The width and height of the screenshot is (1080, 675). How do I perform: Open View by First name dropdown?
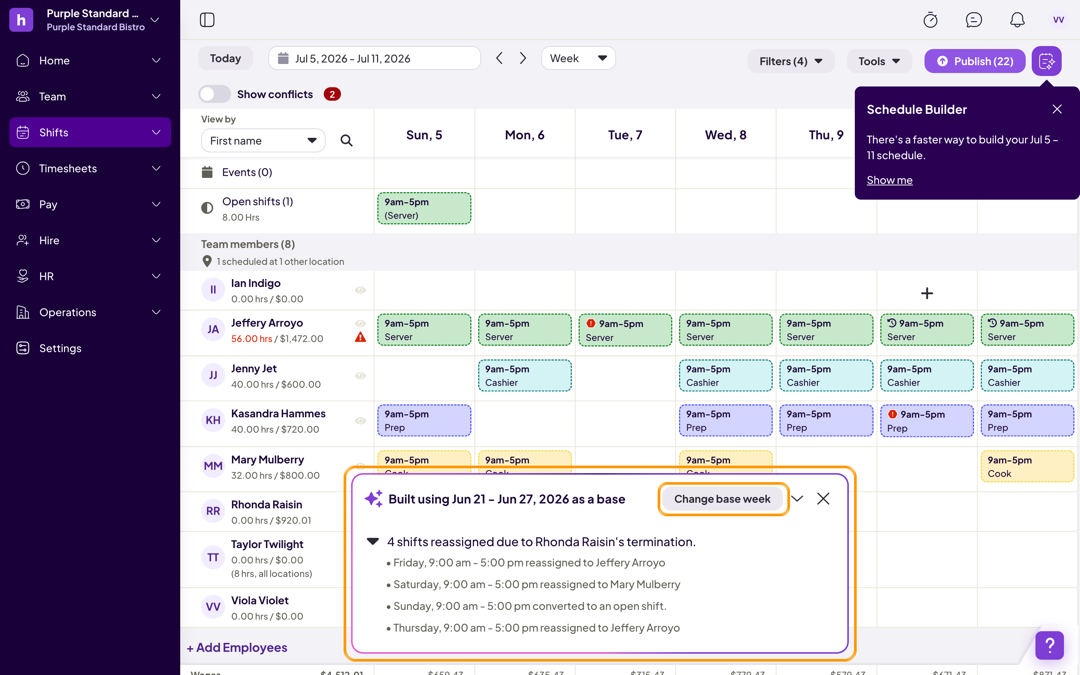pos(263,141)
